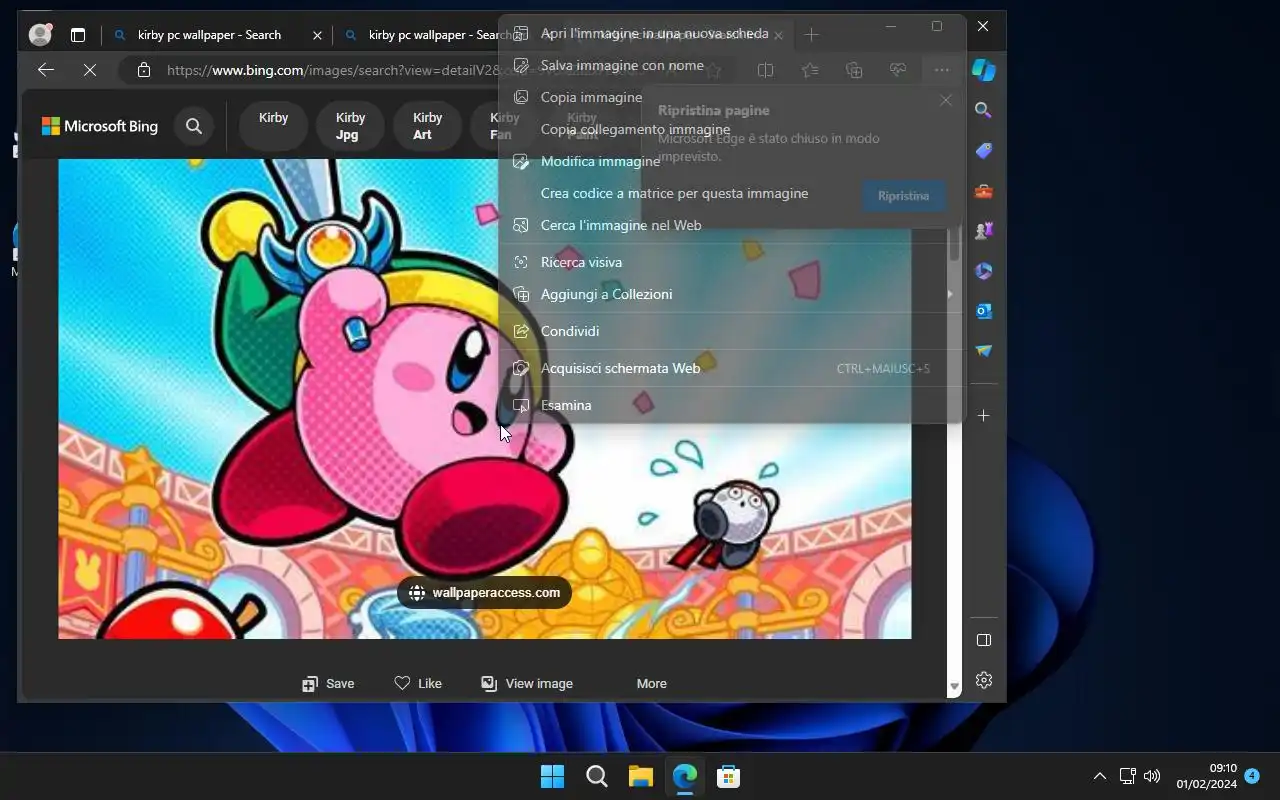Open the volume tray icon
Viewport: 1280px width, 800px height.
tap(1152, 776)
